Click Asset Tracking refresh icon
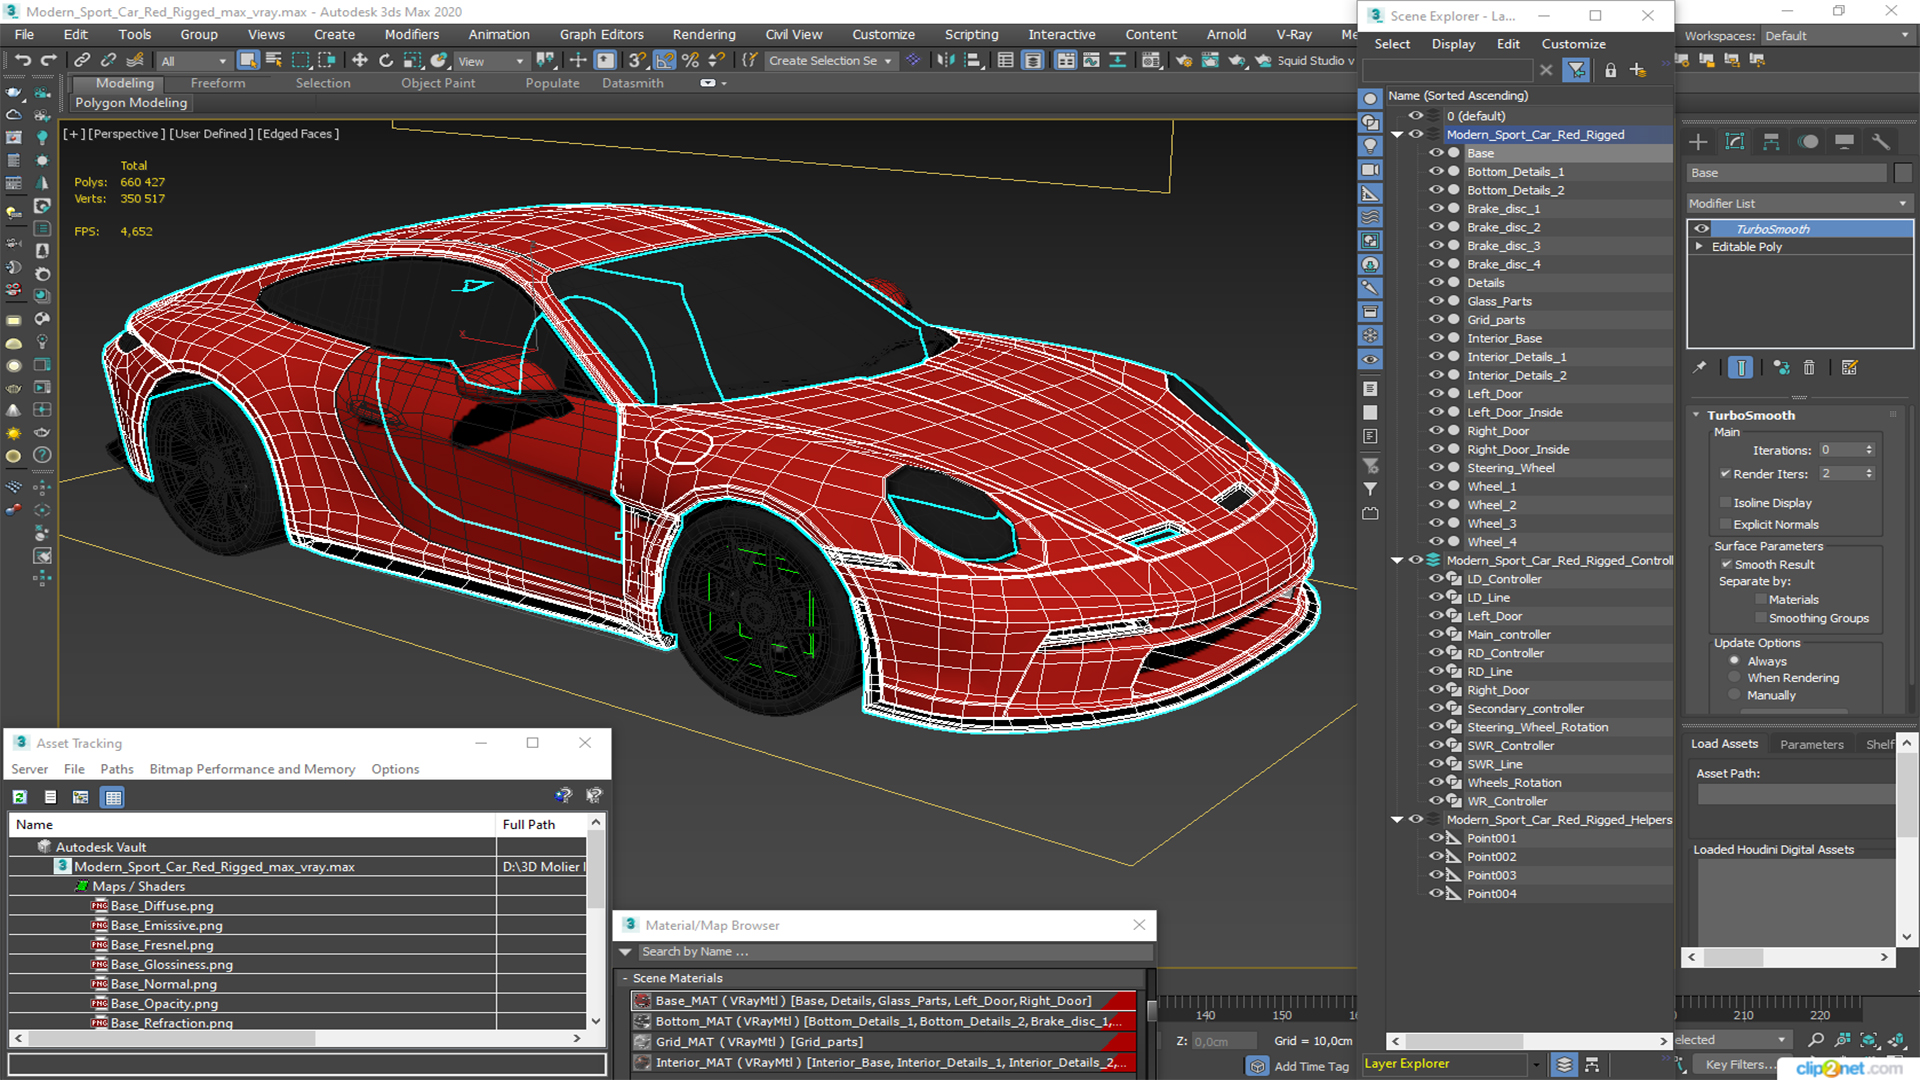Image resolution: width=1920 pixels, height=1080 pixels. (20, 797)
